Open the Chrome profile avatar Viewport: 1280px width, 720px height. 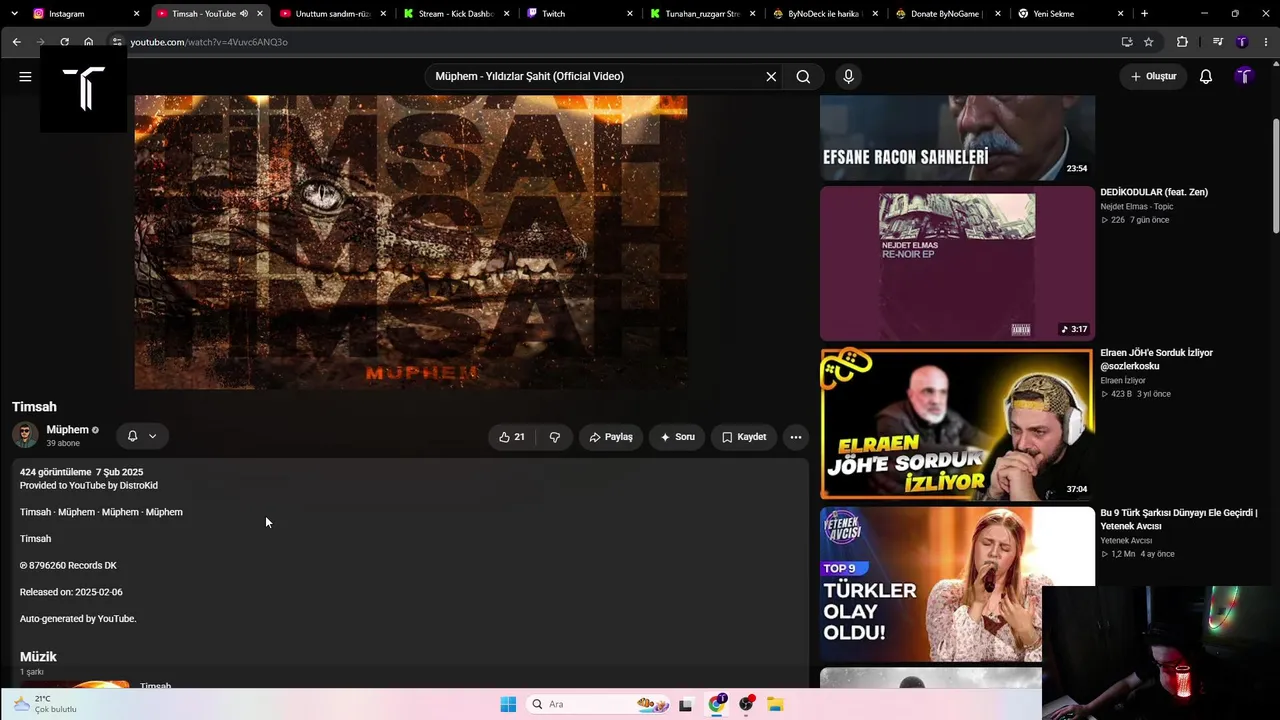(1242, 42)
